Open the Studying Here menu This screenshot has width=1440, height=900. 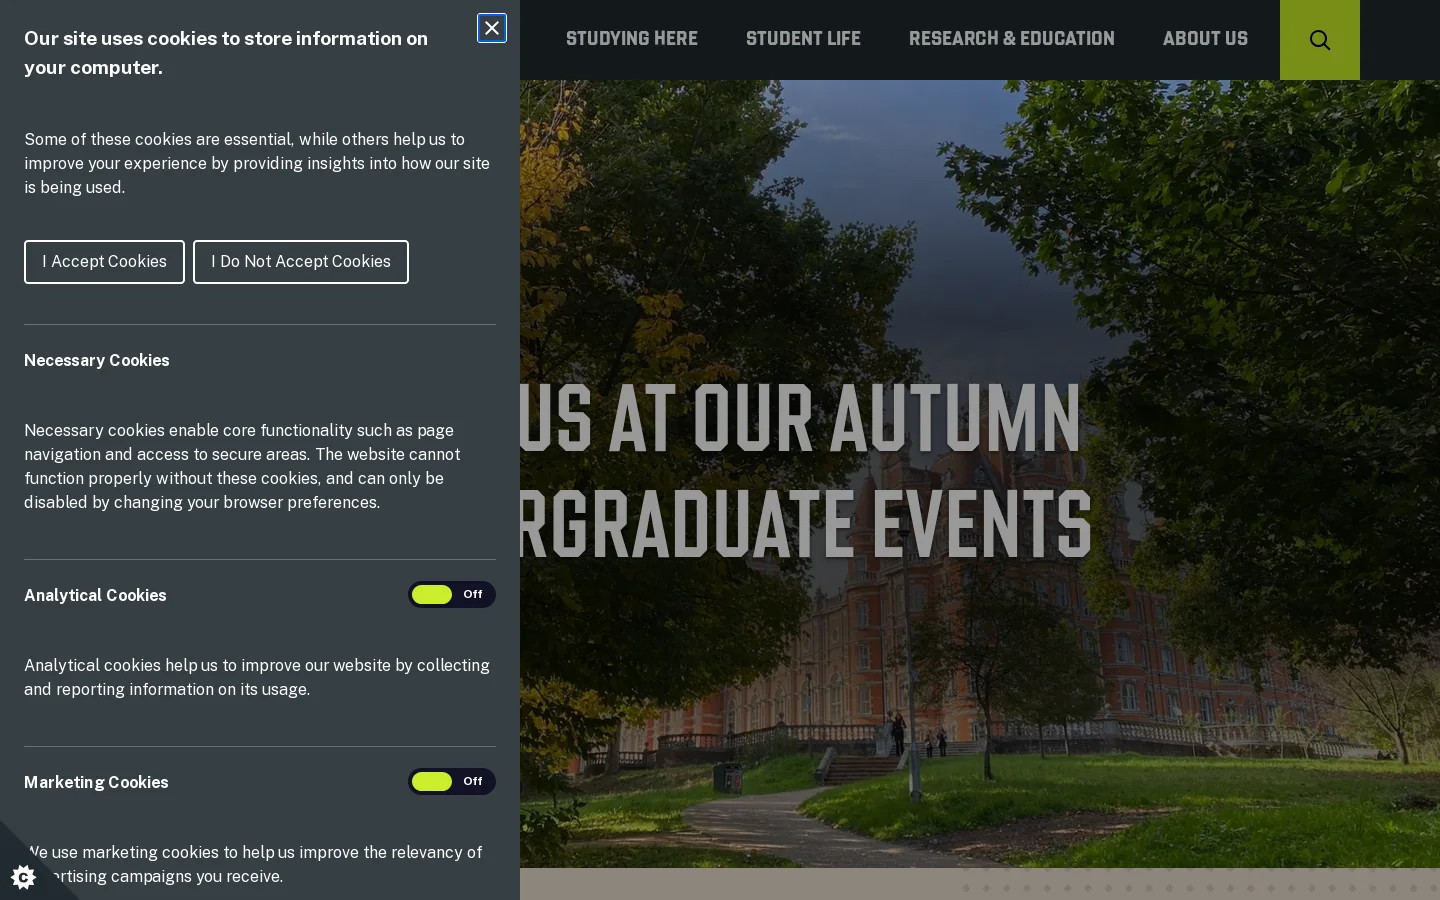(632, 39)
